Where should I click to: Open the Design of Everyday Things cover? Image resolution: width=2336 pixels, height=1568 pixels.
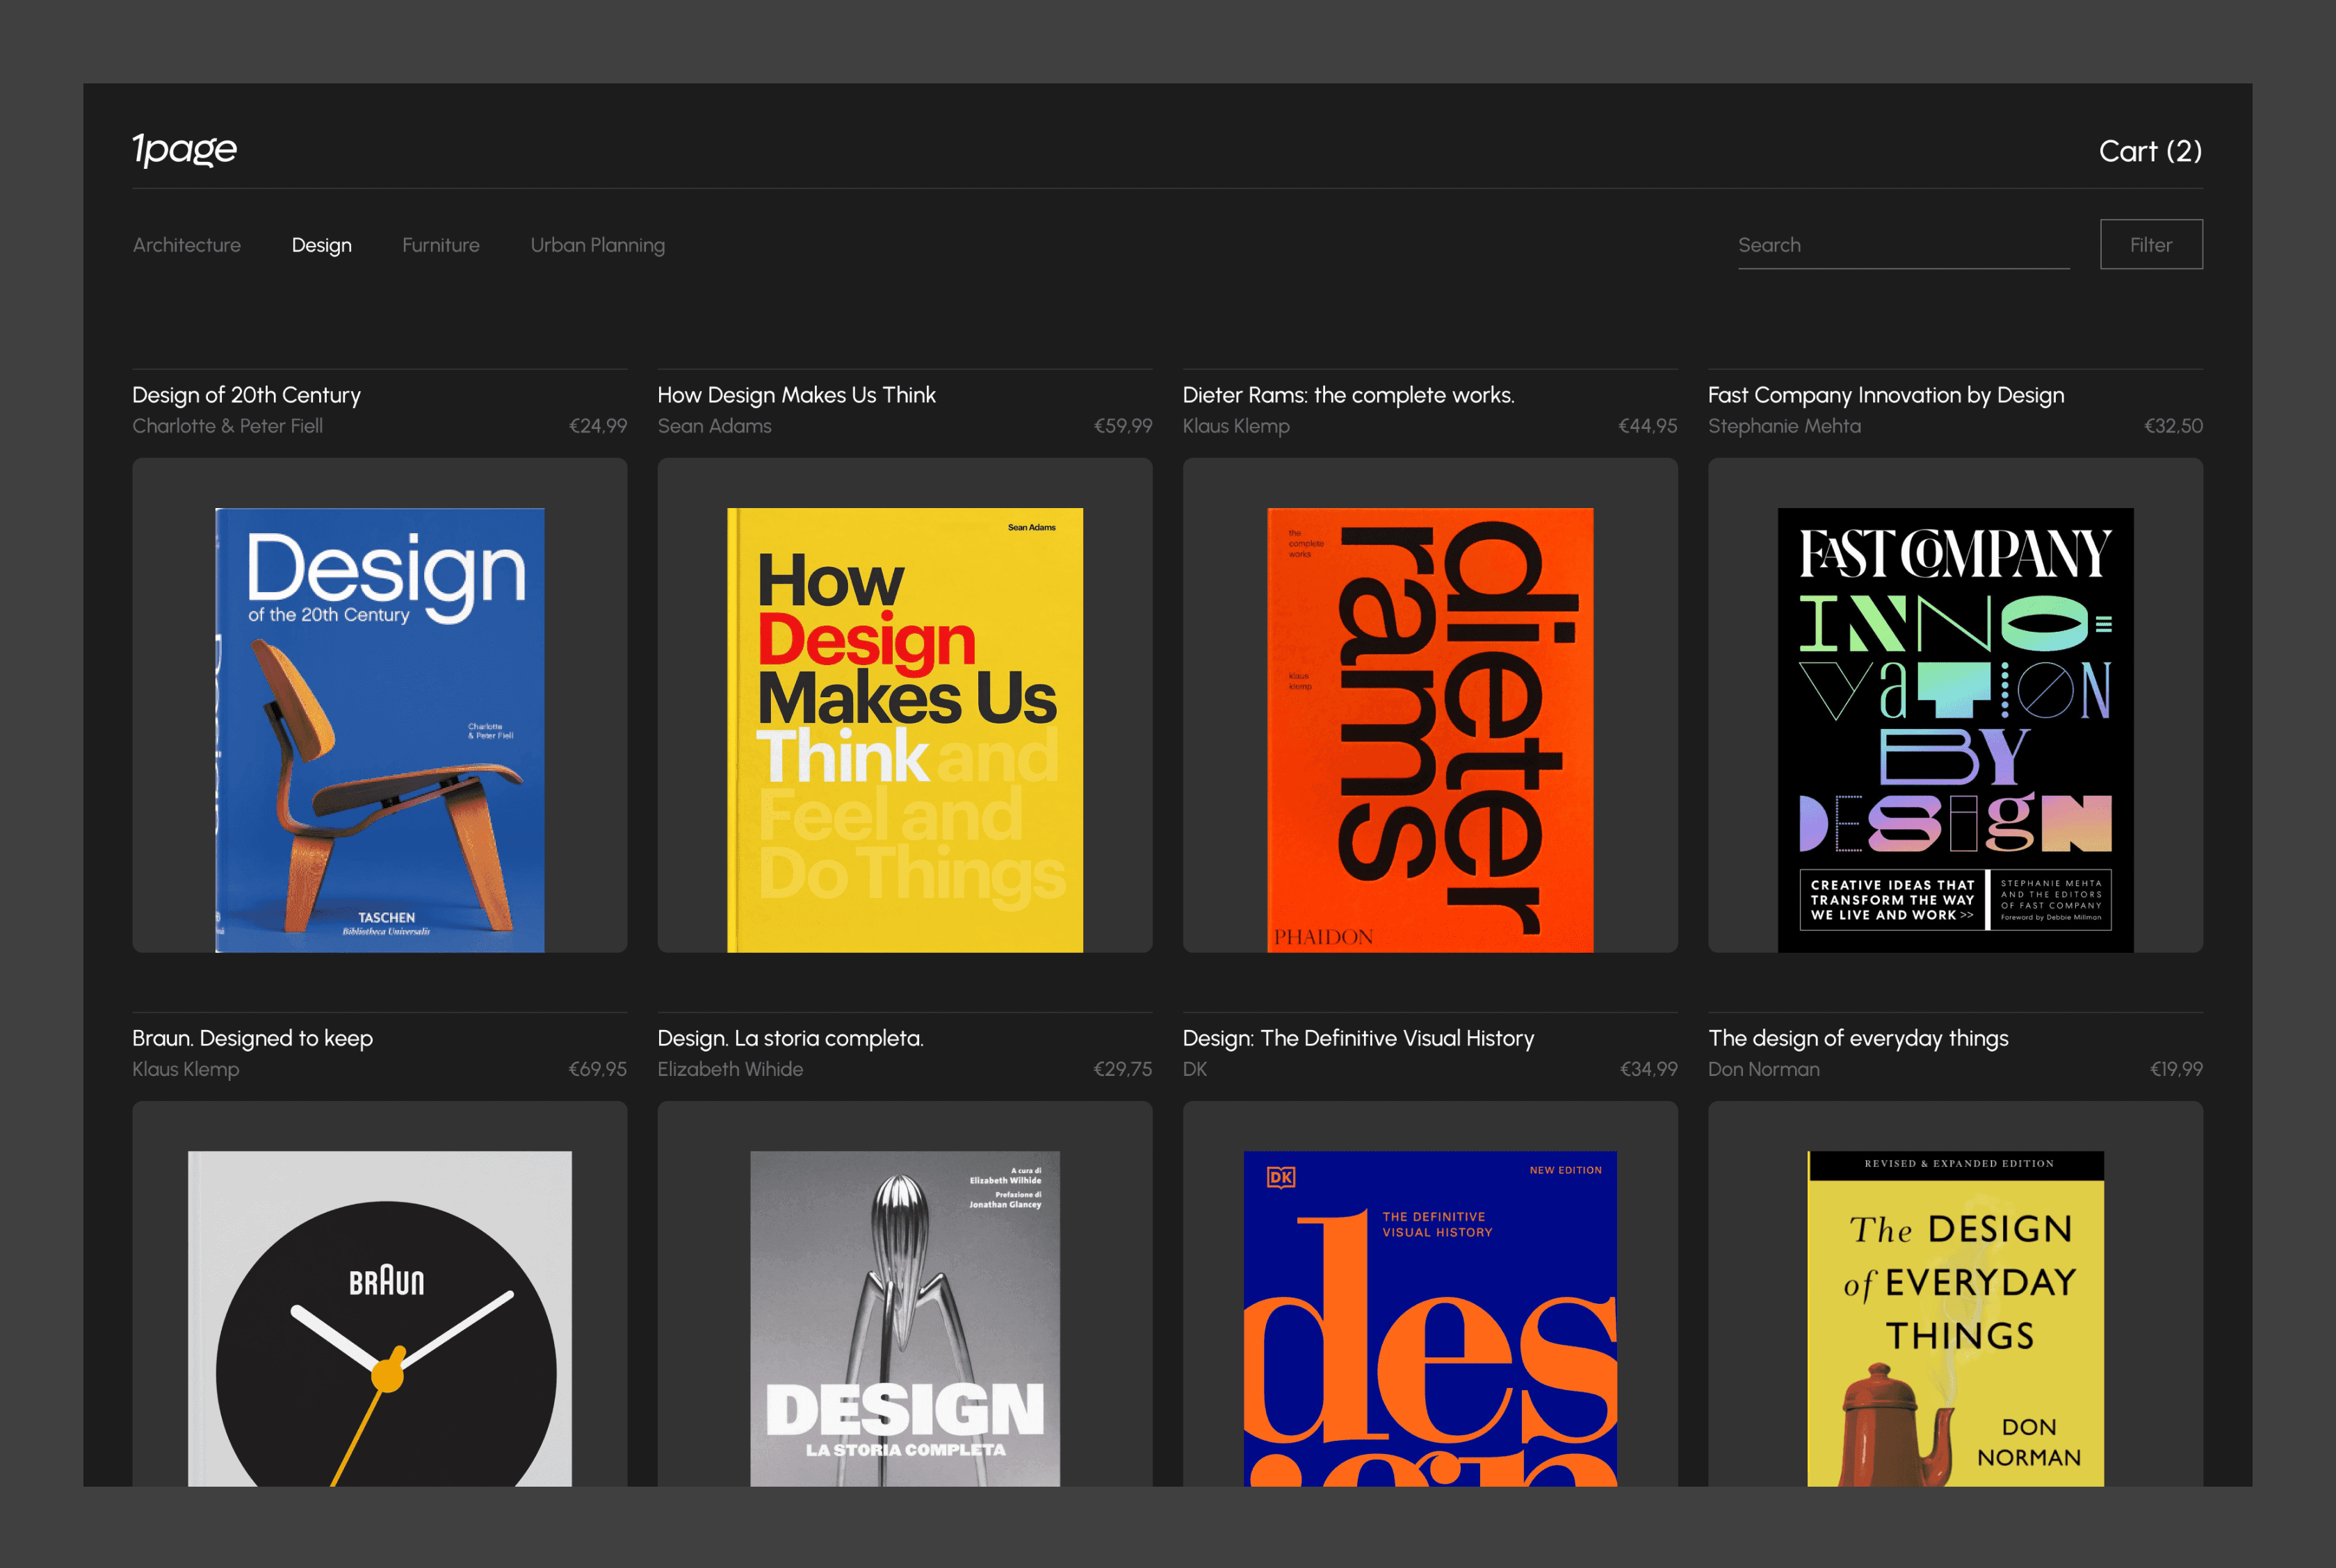[x=1954, y=1318]
